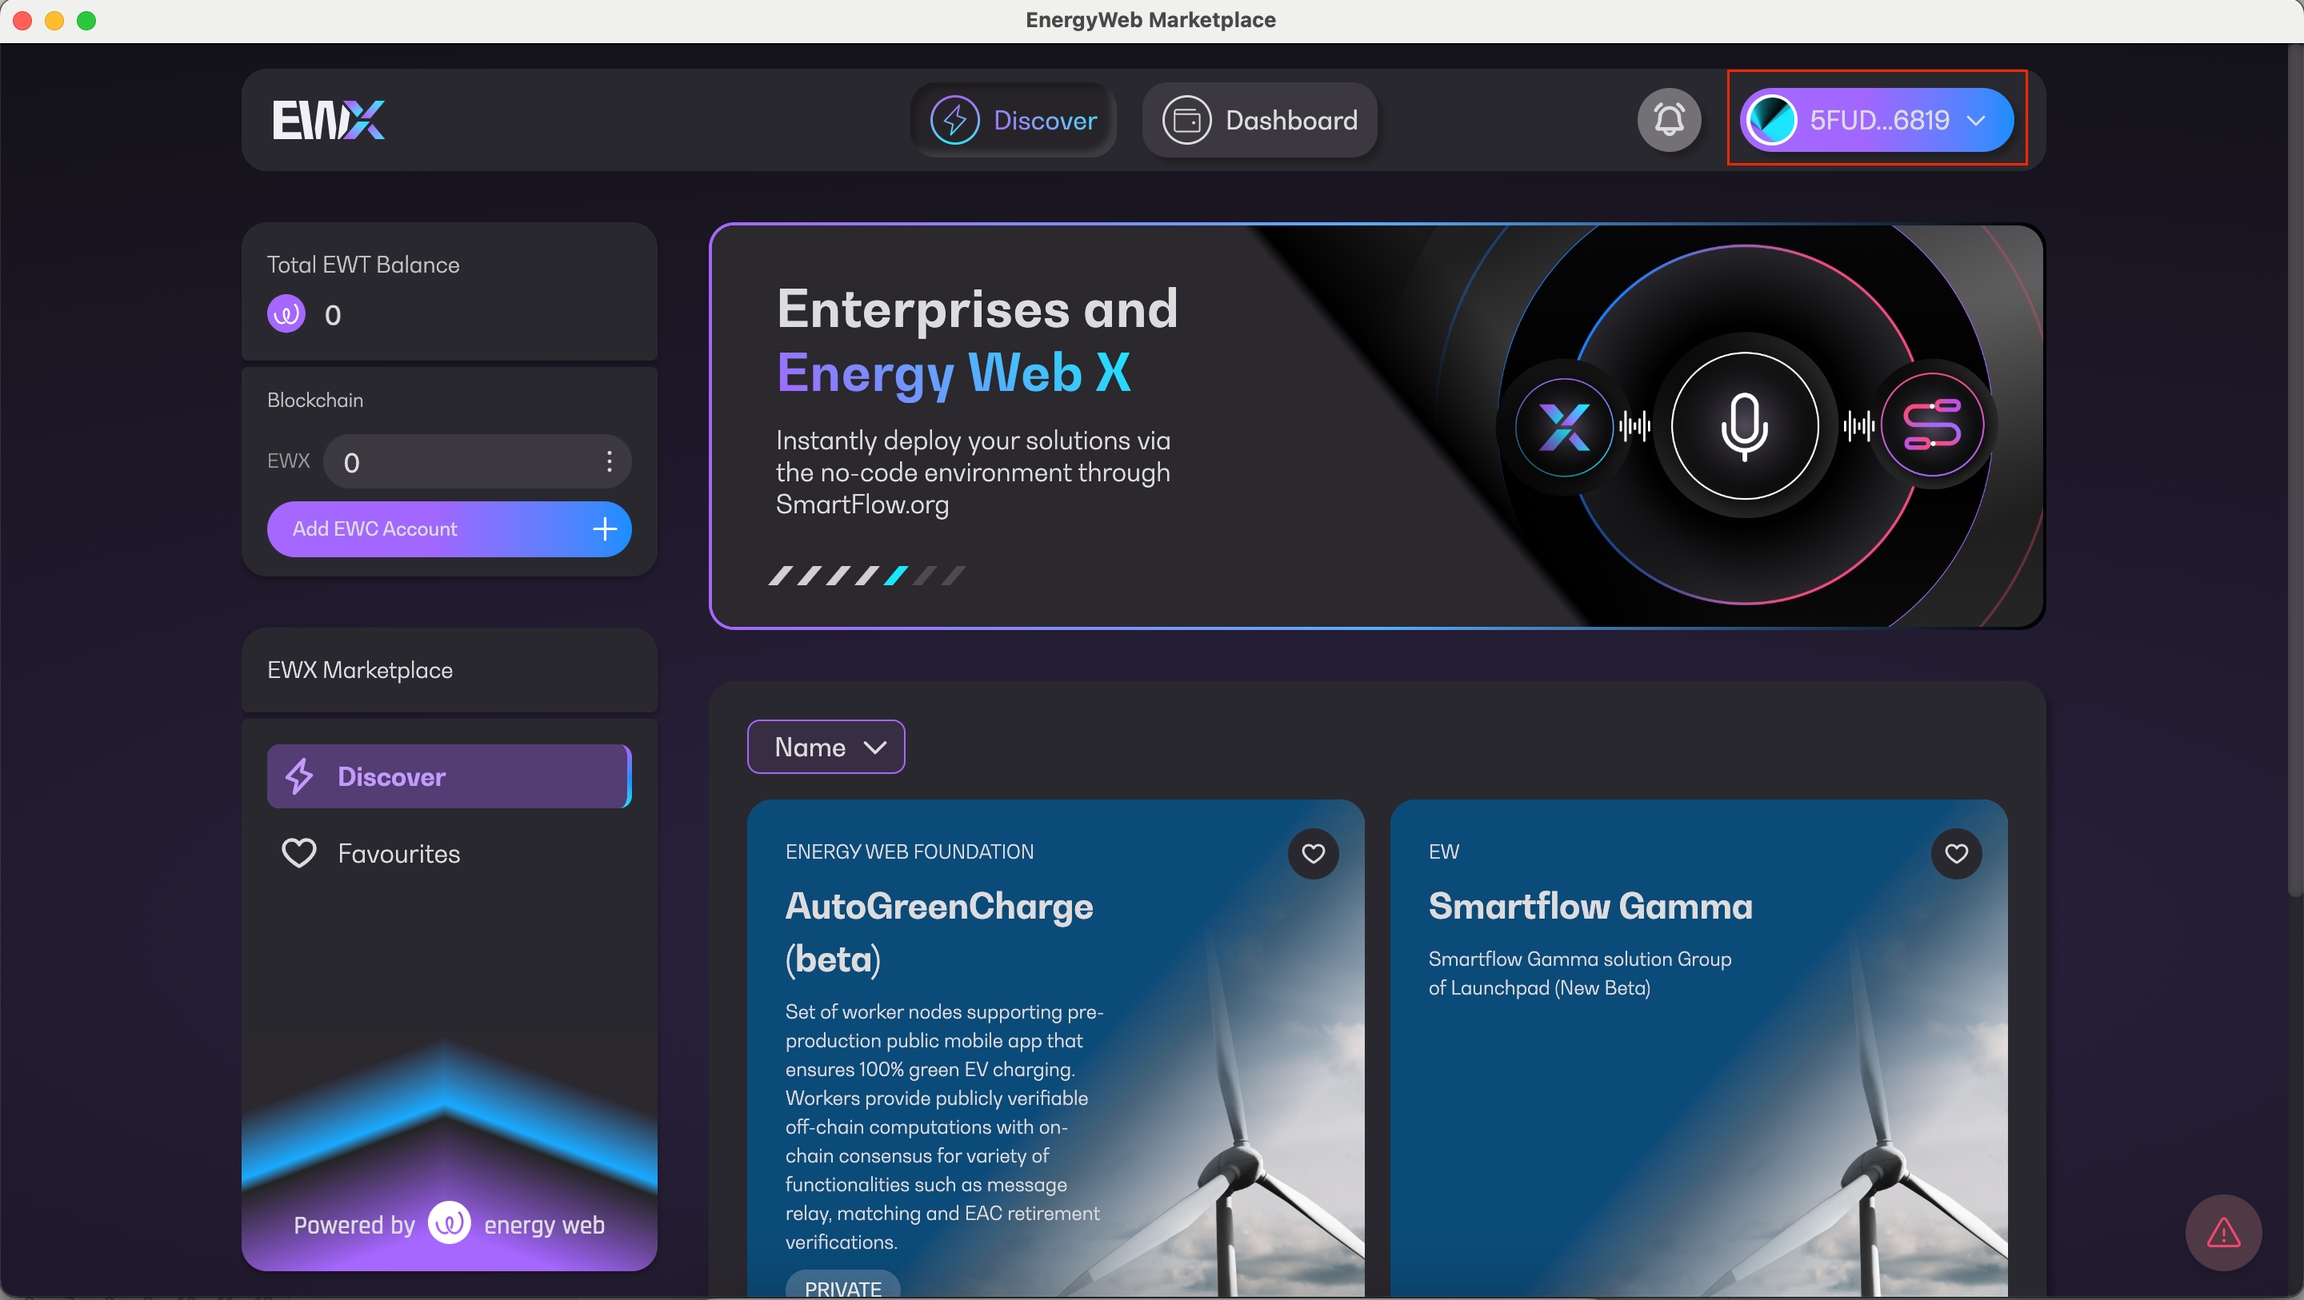Click the three-dot menu beside EWX balance
2304x1300 pixels.
pyautogui.click(x=609, y=461)
